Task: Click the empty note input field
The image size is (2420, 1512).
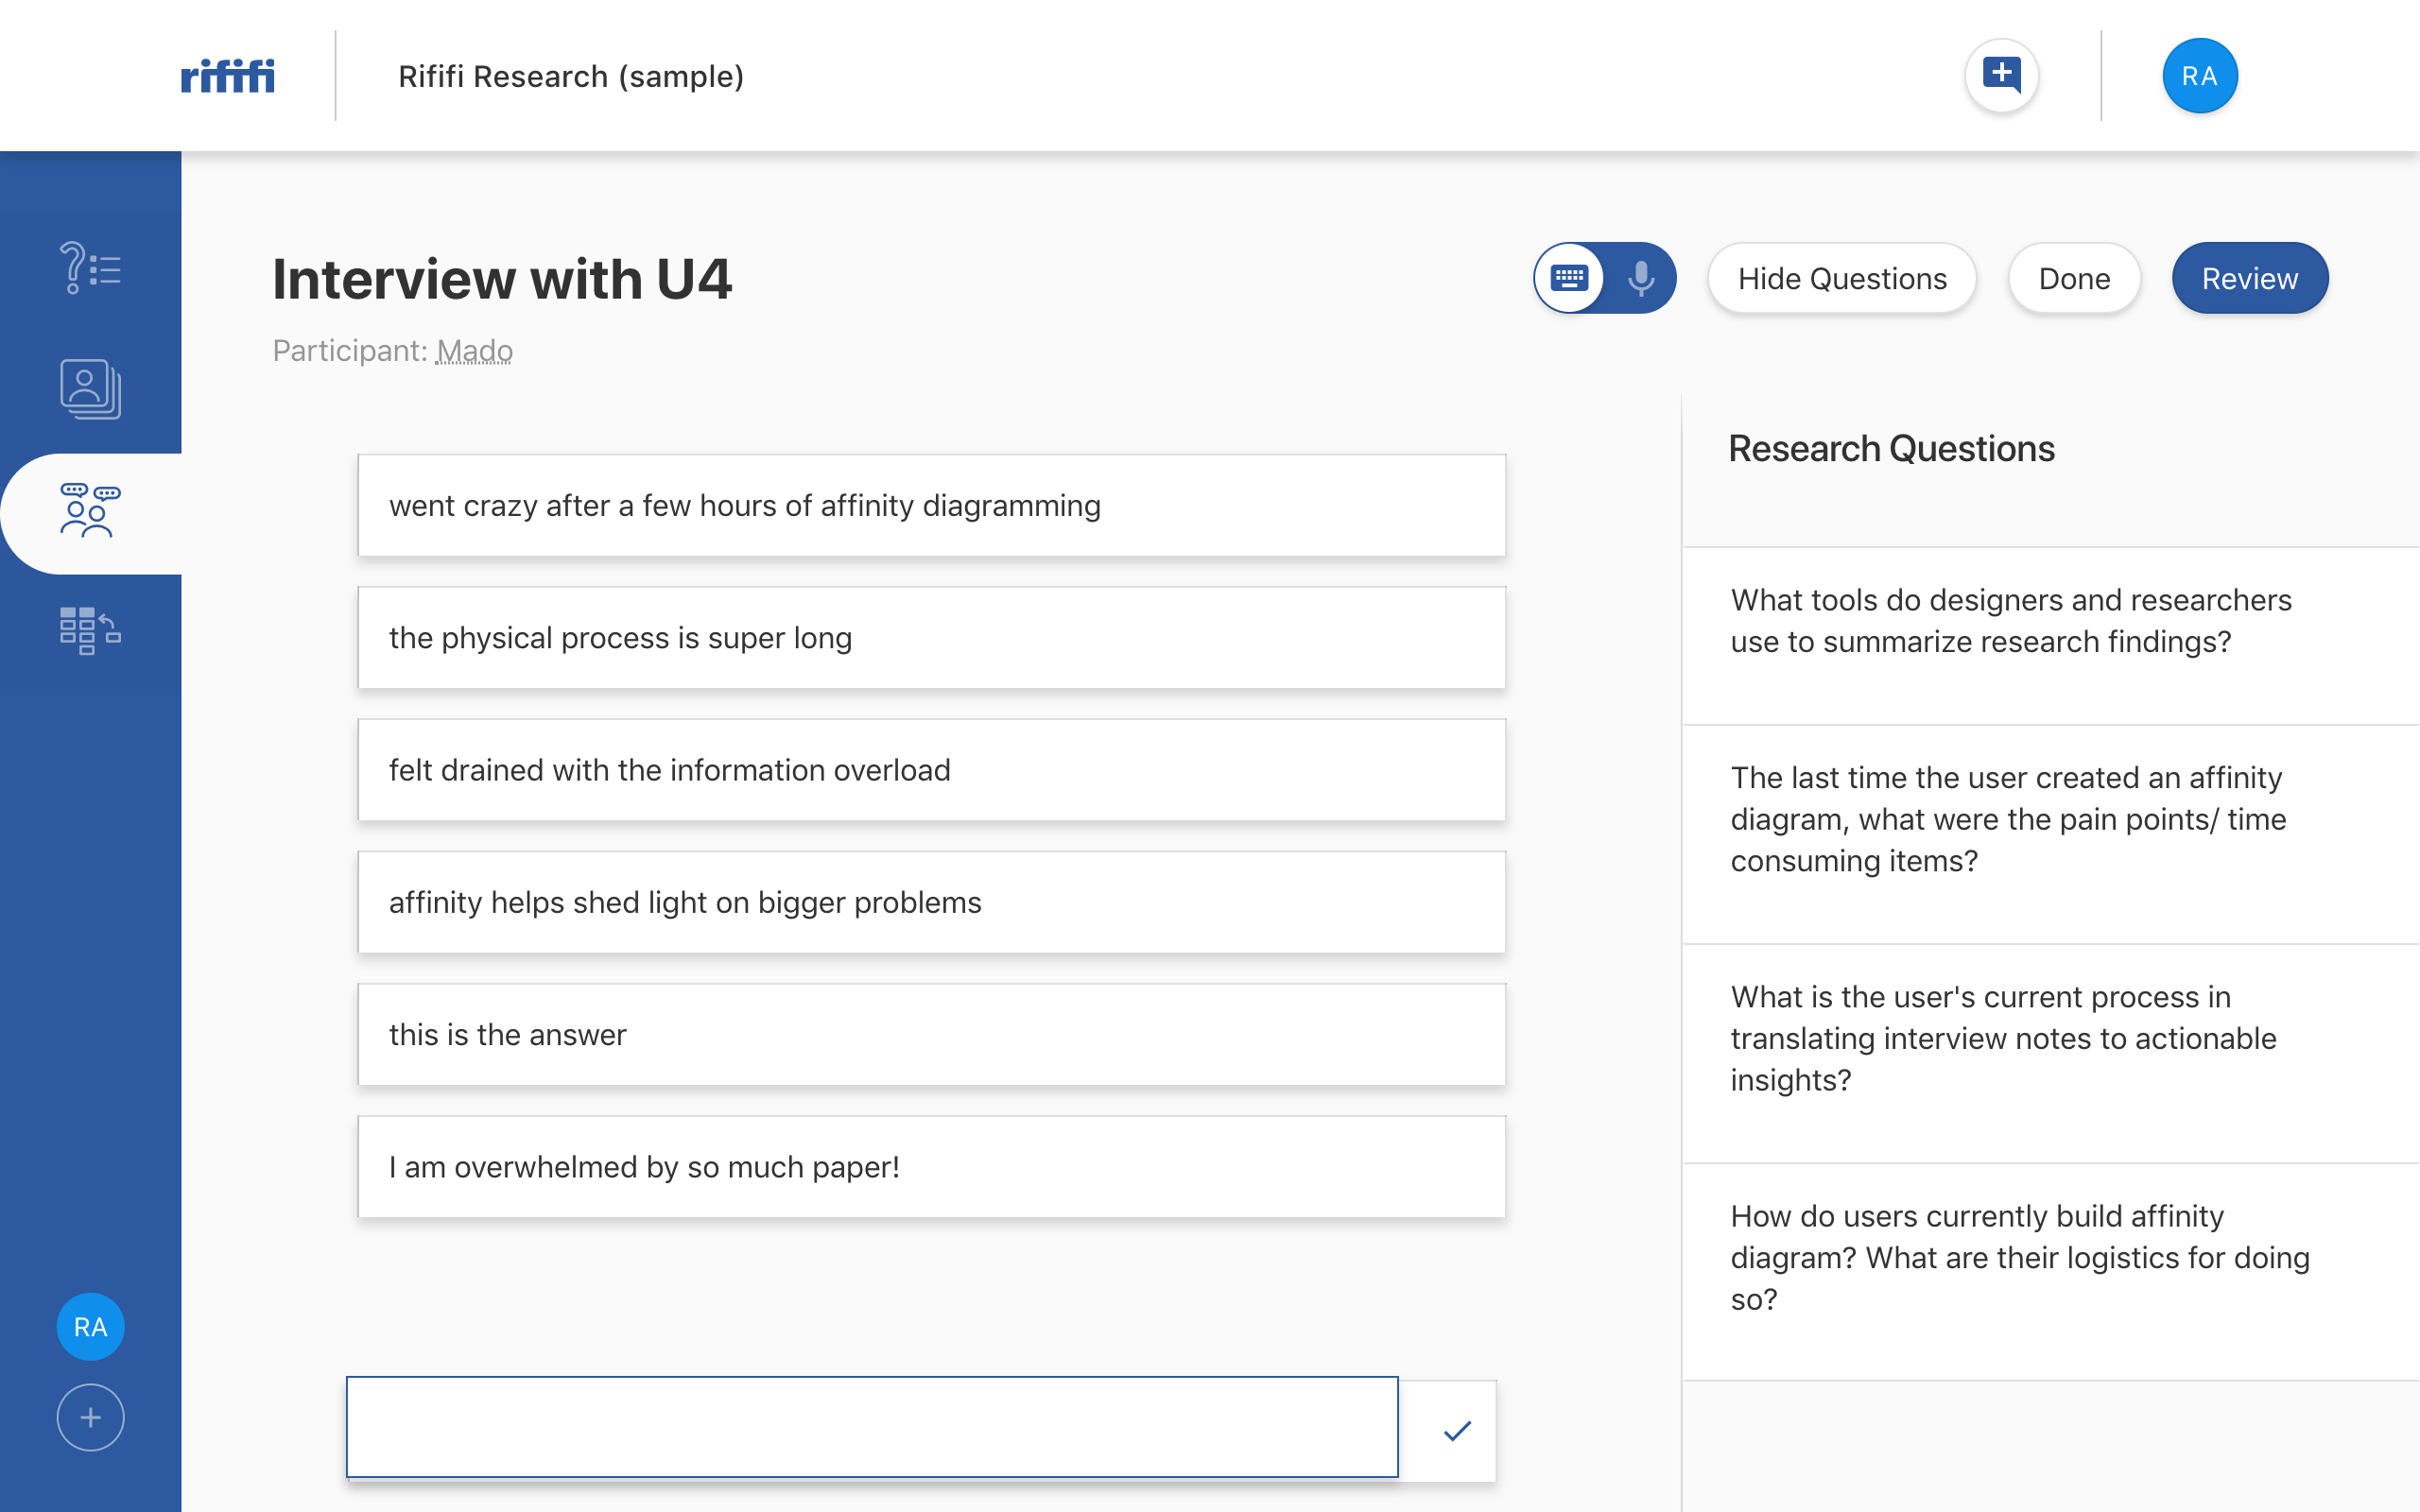Action: click(871, 1427)
